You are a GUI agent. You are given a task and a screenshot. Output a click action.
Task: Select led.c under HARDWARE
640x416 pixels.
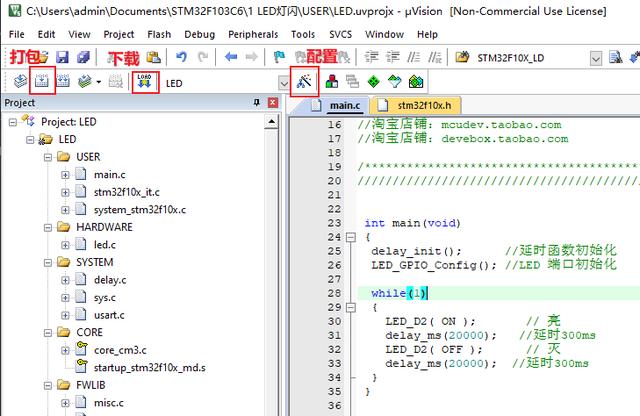point(105,245)
